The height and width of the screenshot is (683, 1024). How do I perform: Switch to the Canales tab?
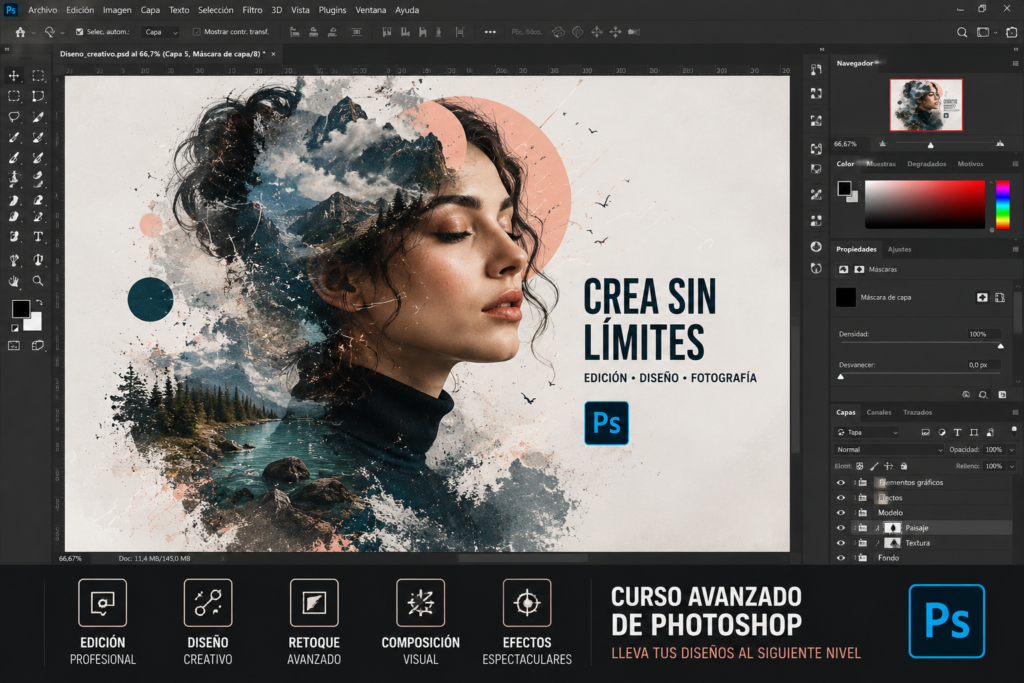click(878, 413)
